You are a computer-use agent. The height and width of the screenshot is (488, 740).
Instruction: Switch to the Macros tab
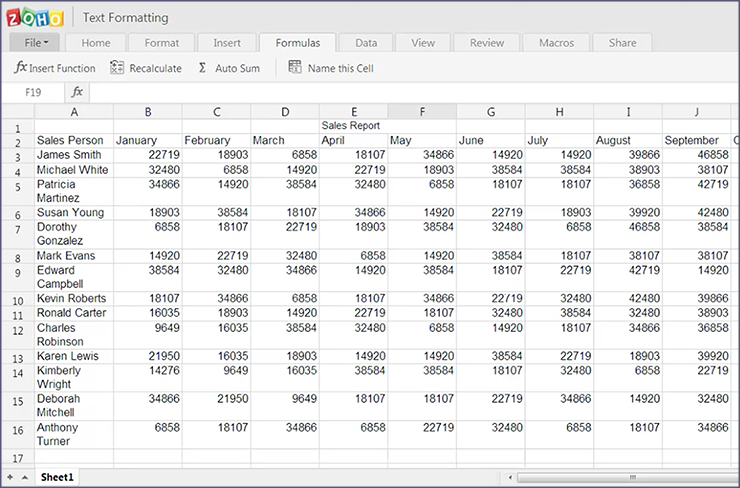556,43
